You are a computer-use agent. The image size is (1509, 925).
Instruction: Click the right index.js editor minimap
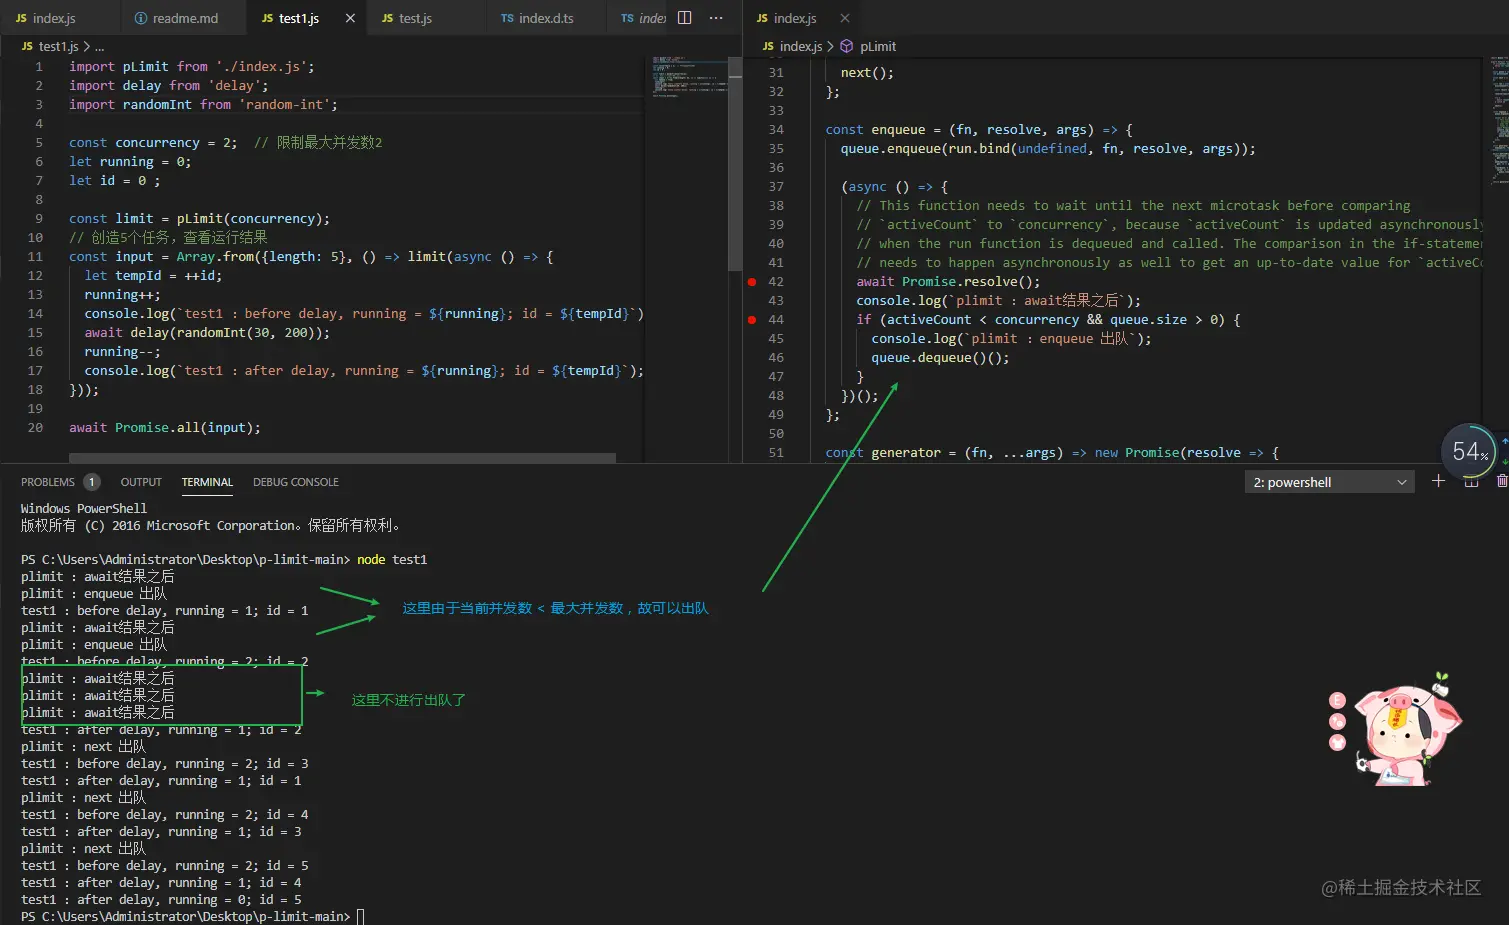[1498, 120]
